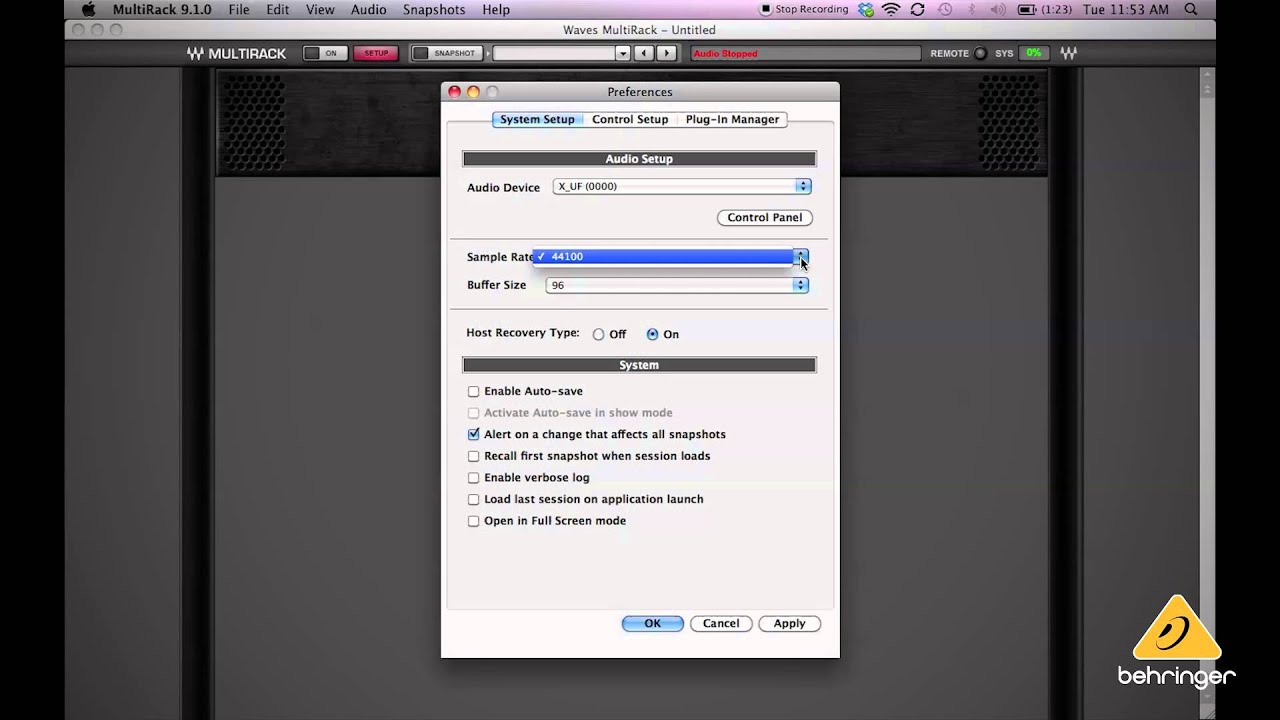
Task: Click the Waves logo next to MULTIRACK
Action: (x=196, y=53)
